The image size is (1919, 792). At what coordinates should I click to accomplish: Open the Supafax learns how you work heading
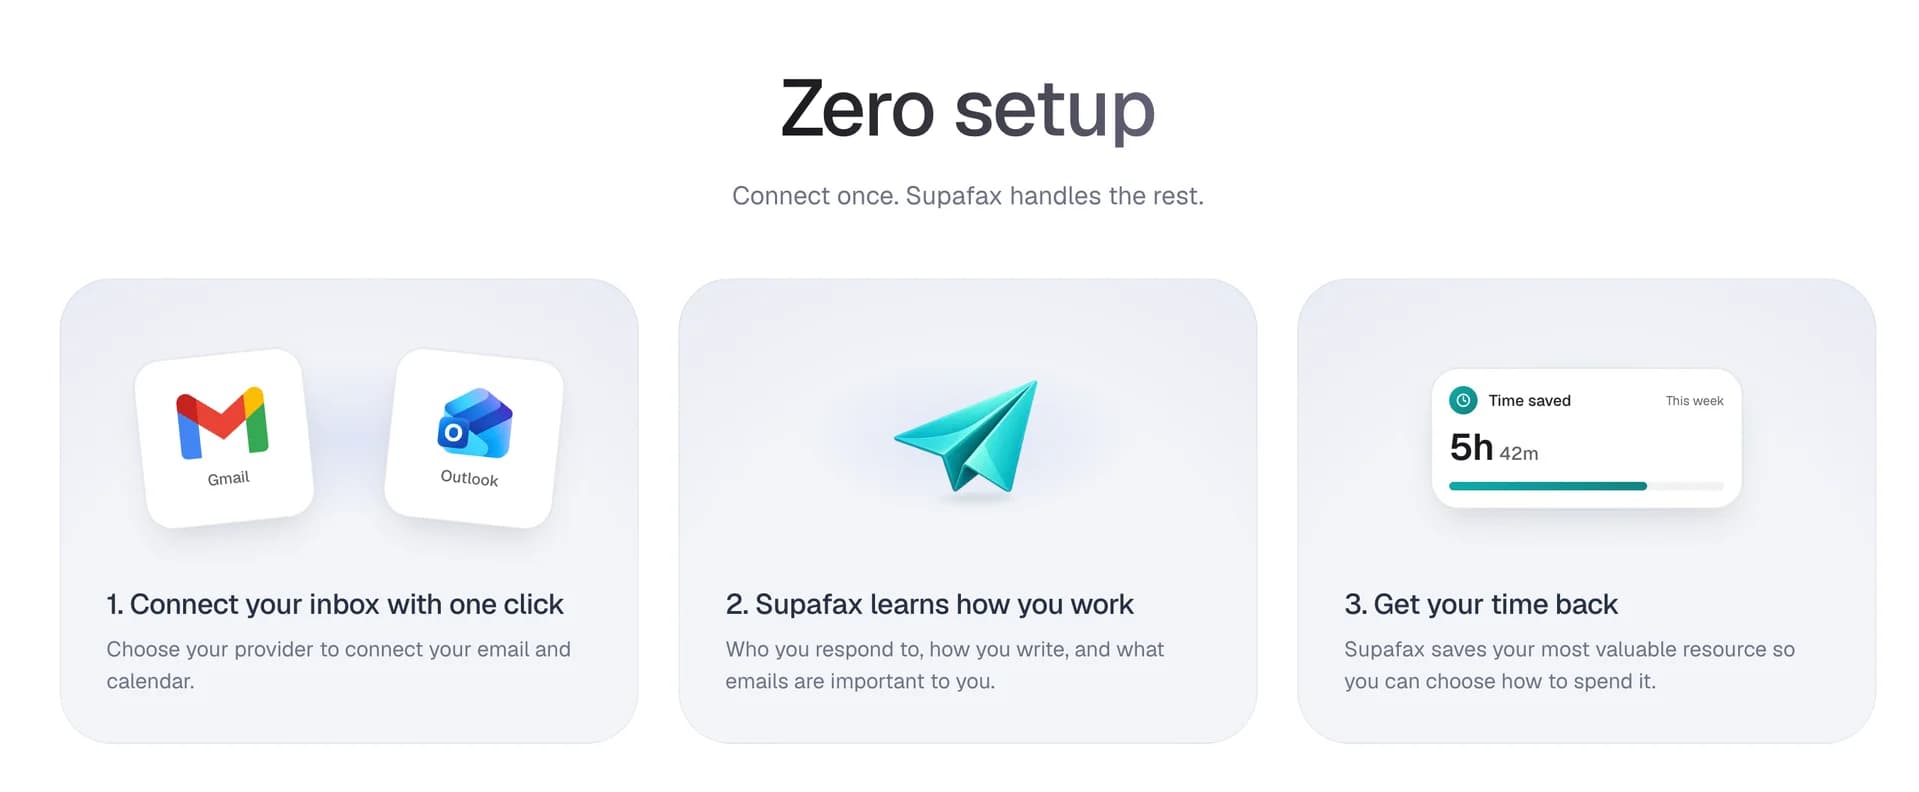point(929,604)
